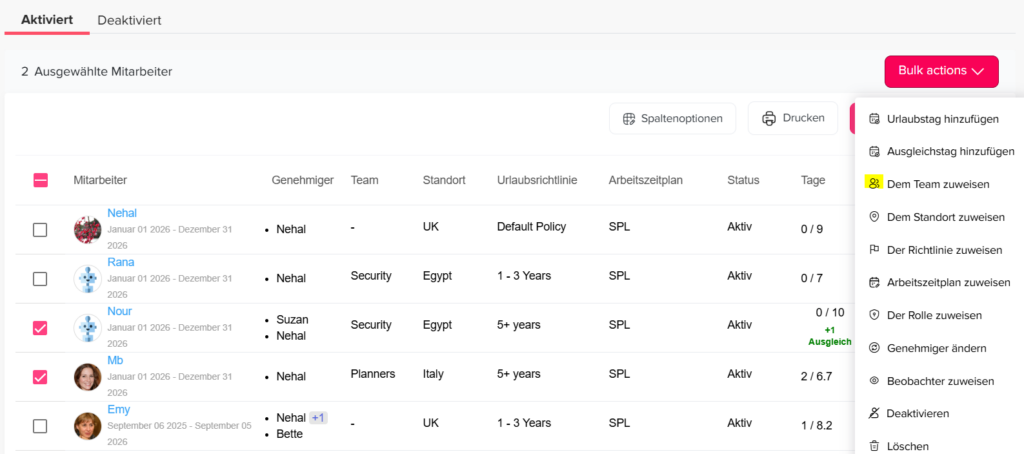Click the schedule icon beside Arbeitszeitplan zuweisen
1024x454 pixels.
click(x=874, y=283)
